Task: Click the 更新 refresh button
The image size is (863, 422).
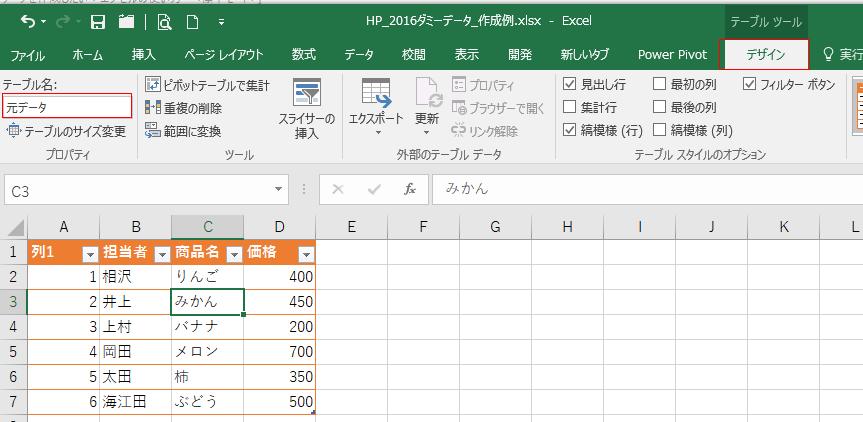Action: tap(427, 110)
